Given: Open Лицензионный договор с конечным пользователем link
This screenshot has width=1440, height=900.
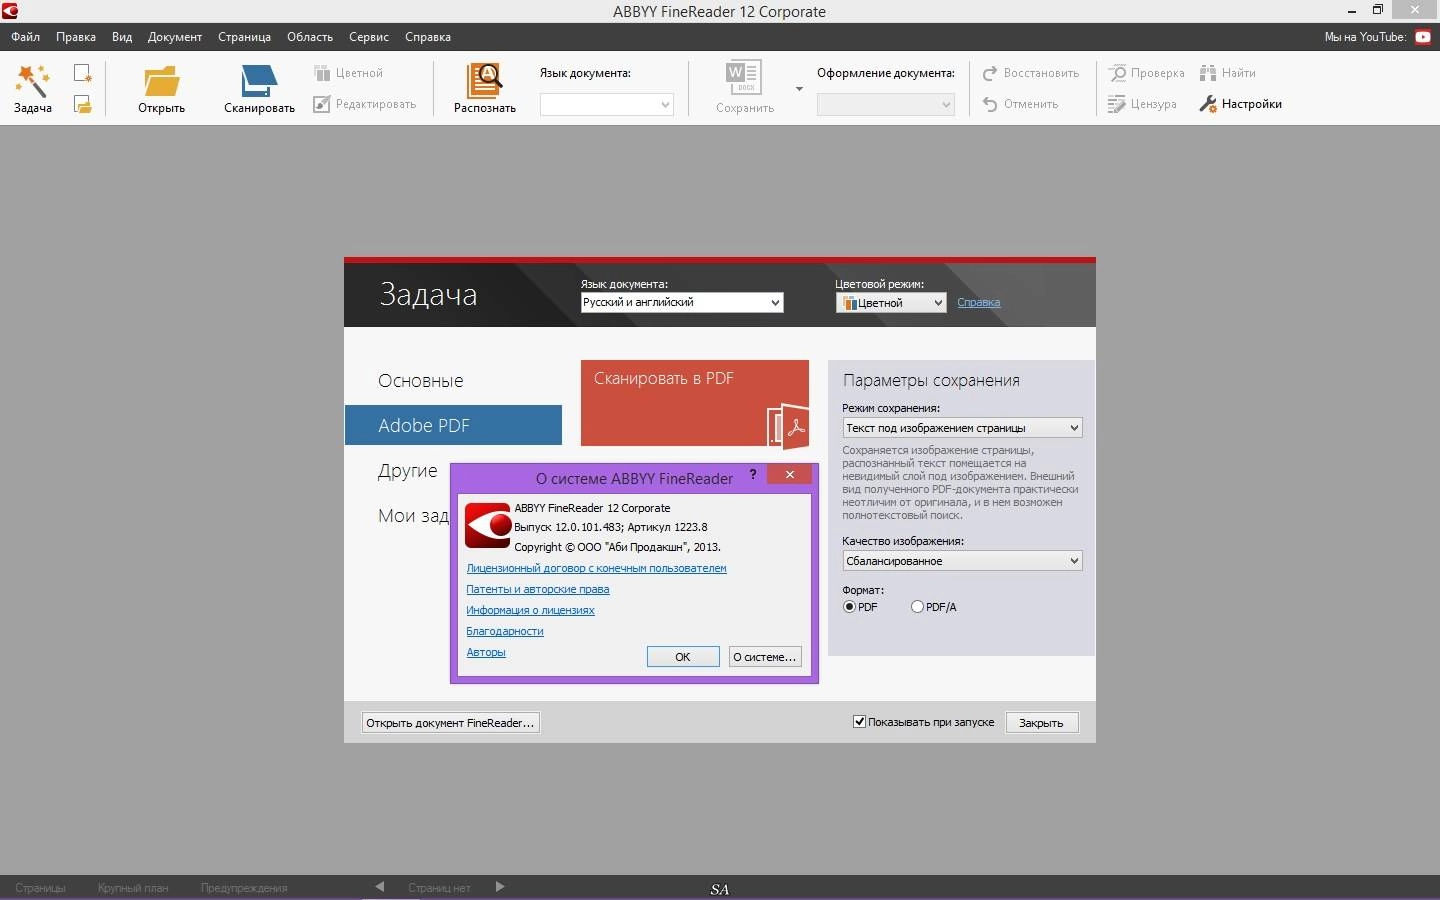Looking at the screenshot, I should pyautogui.click(x=596, y=568).
